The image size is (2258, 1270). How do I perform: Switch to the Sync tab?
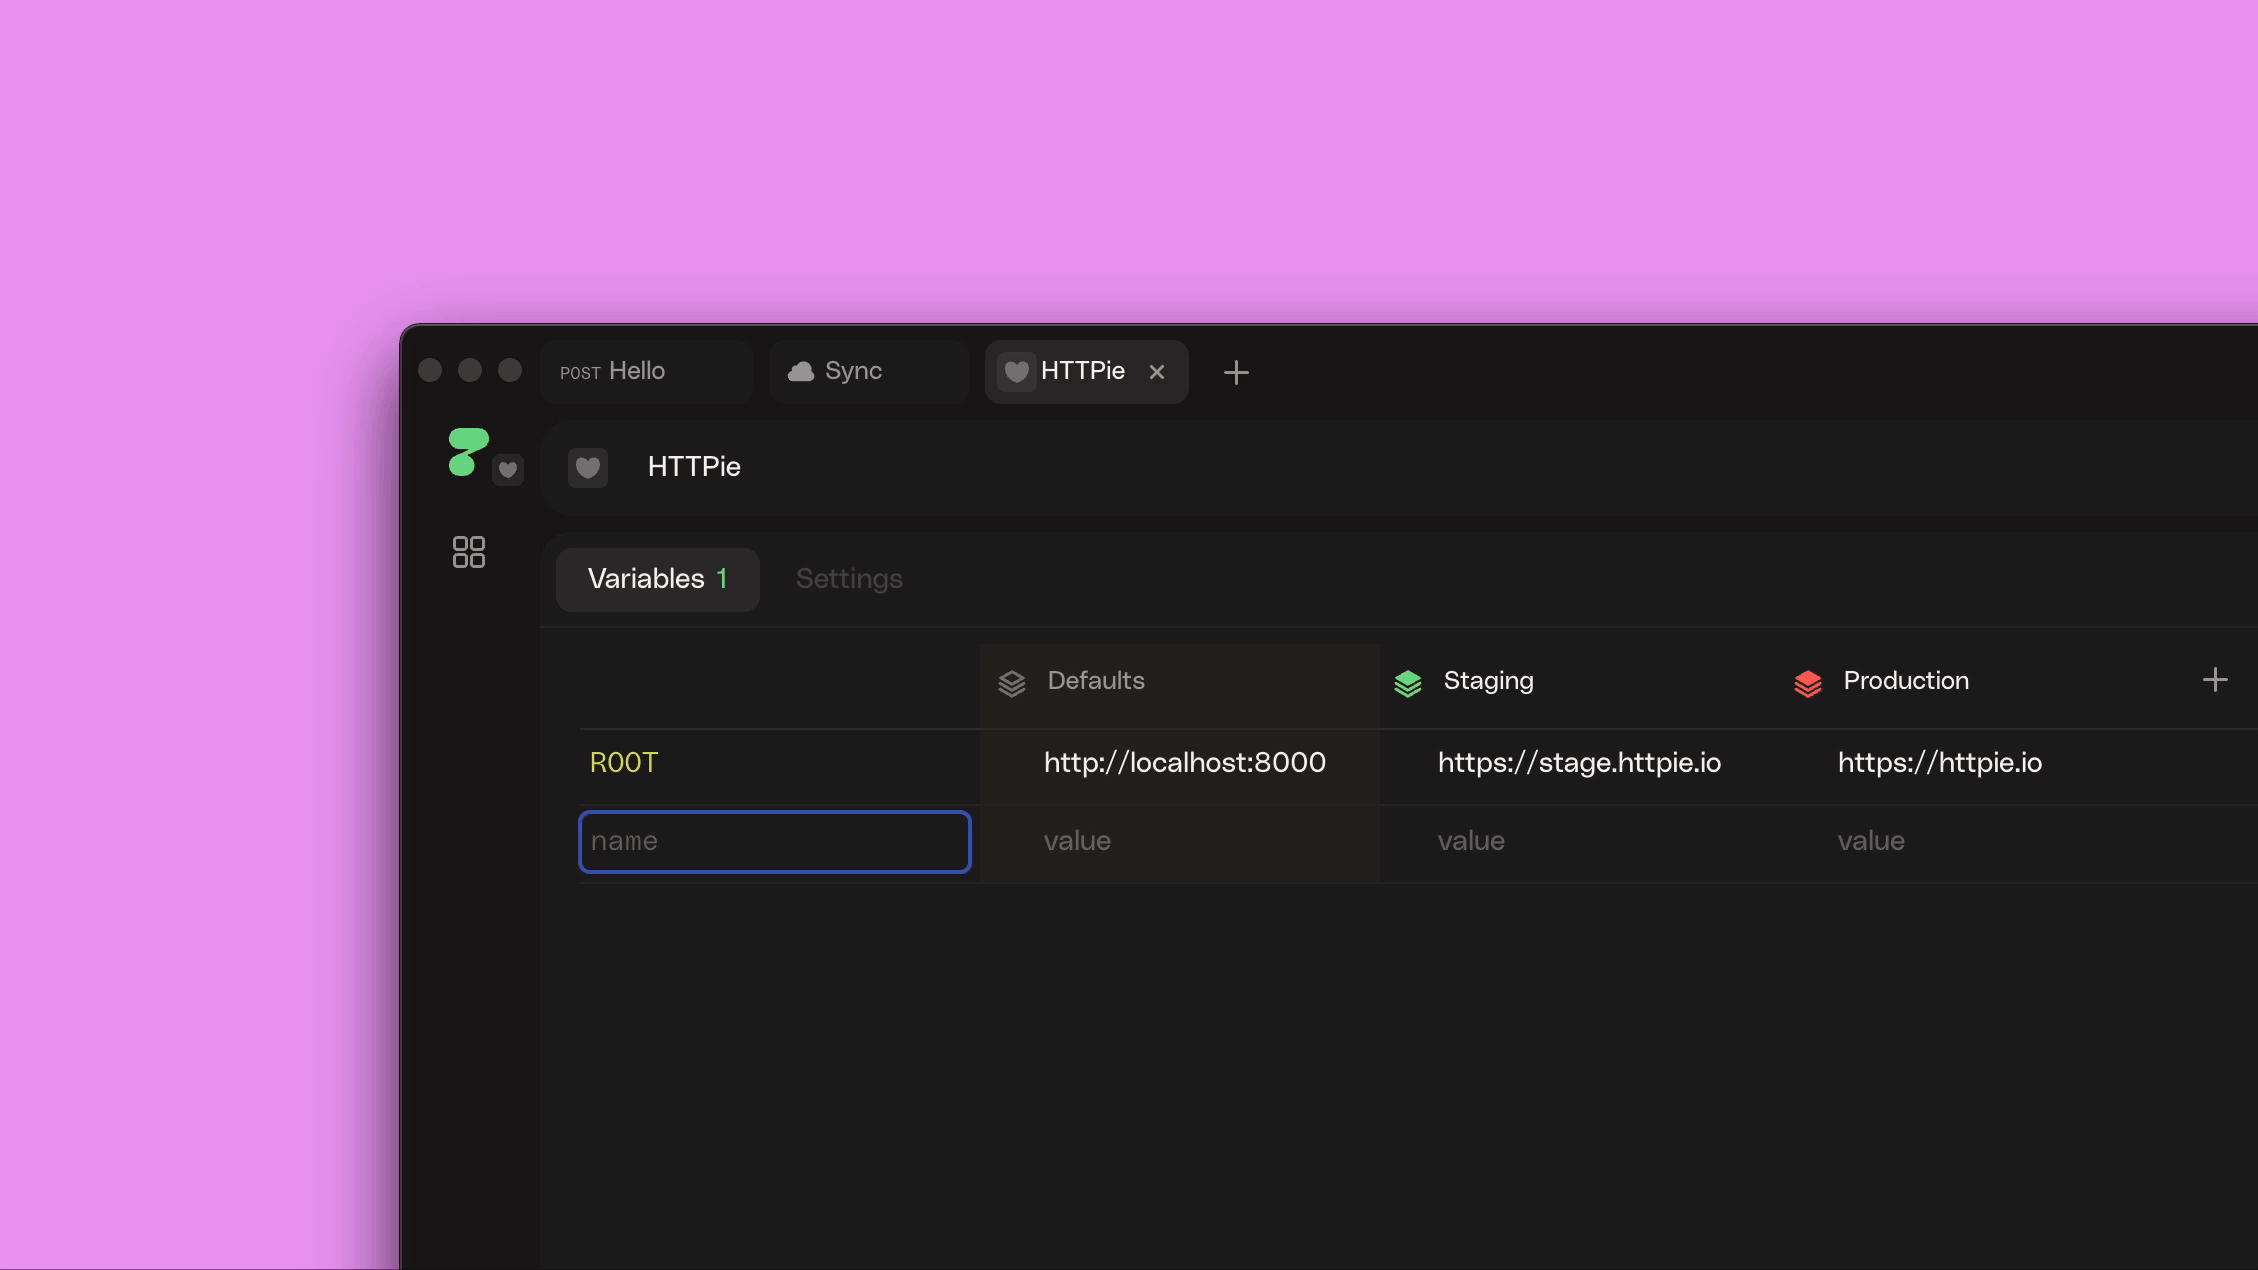coord(868,372)
